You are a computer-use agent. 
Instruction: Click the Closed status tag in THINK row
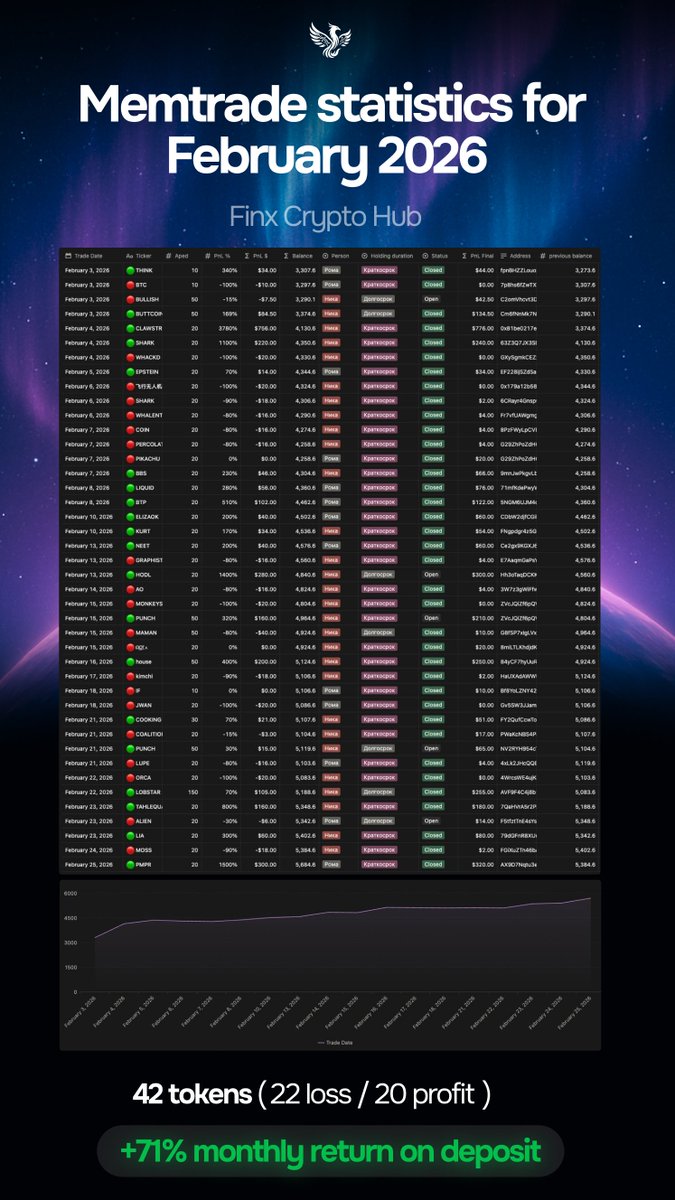coord(433,270)
